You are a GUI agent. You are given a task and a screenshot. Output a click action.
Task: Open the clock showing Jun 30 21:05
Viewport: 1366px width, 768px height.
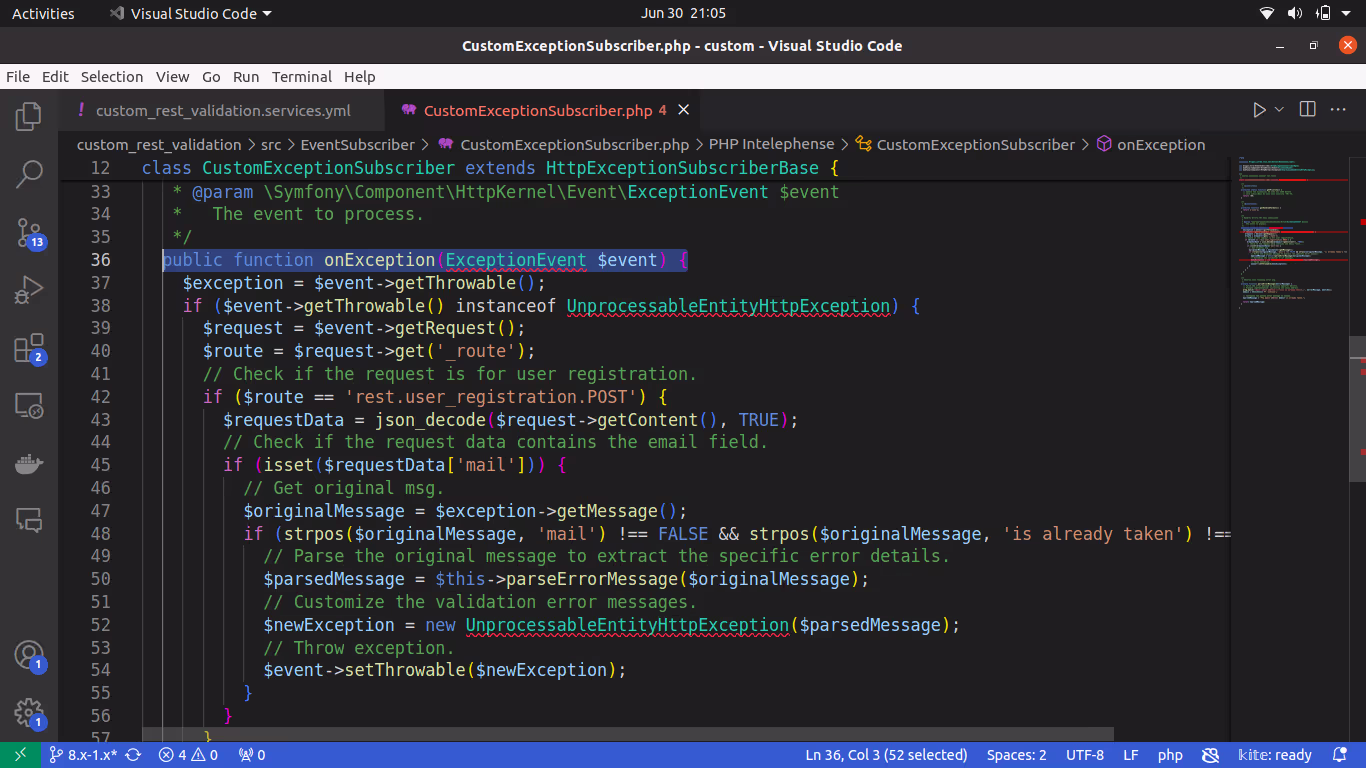click(683, 13)
